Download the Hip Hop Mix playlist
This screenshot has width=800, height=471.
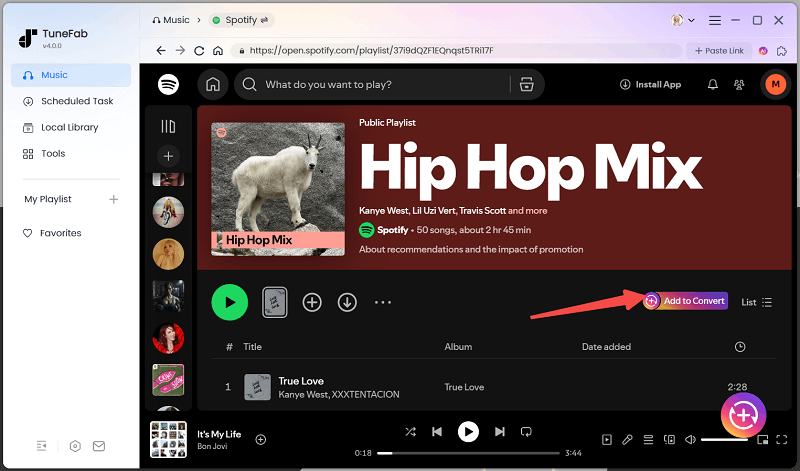tap(347, 301)
